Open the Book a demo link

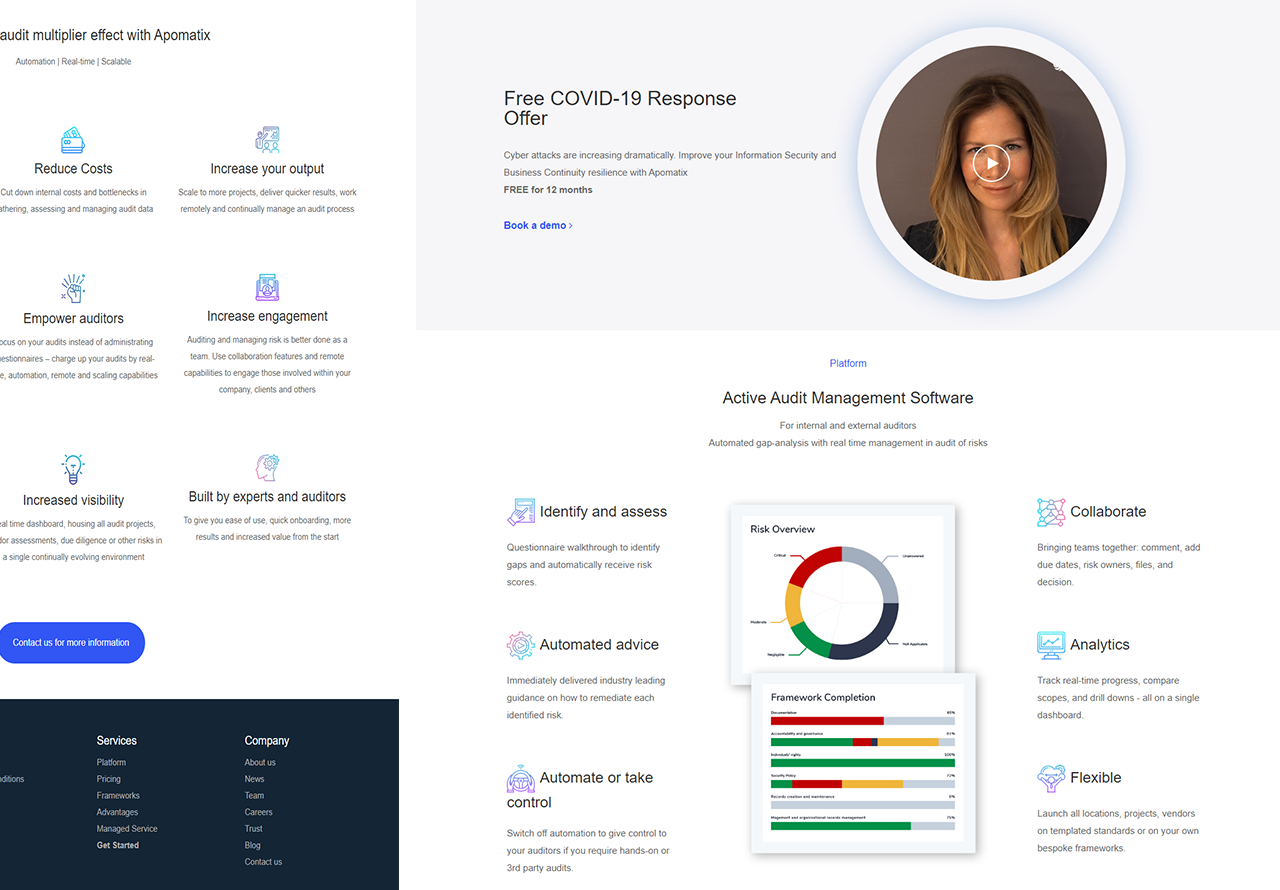(538, 226)
